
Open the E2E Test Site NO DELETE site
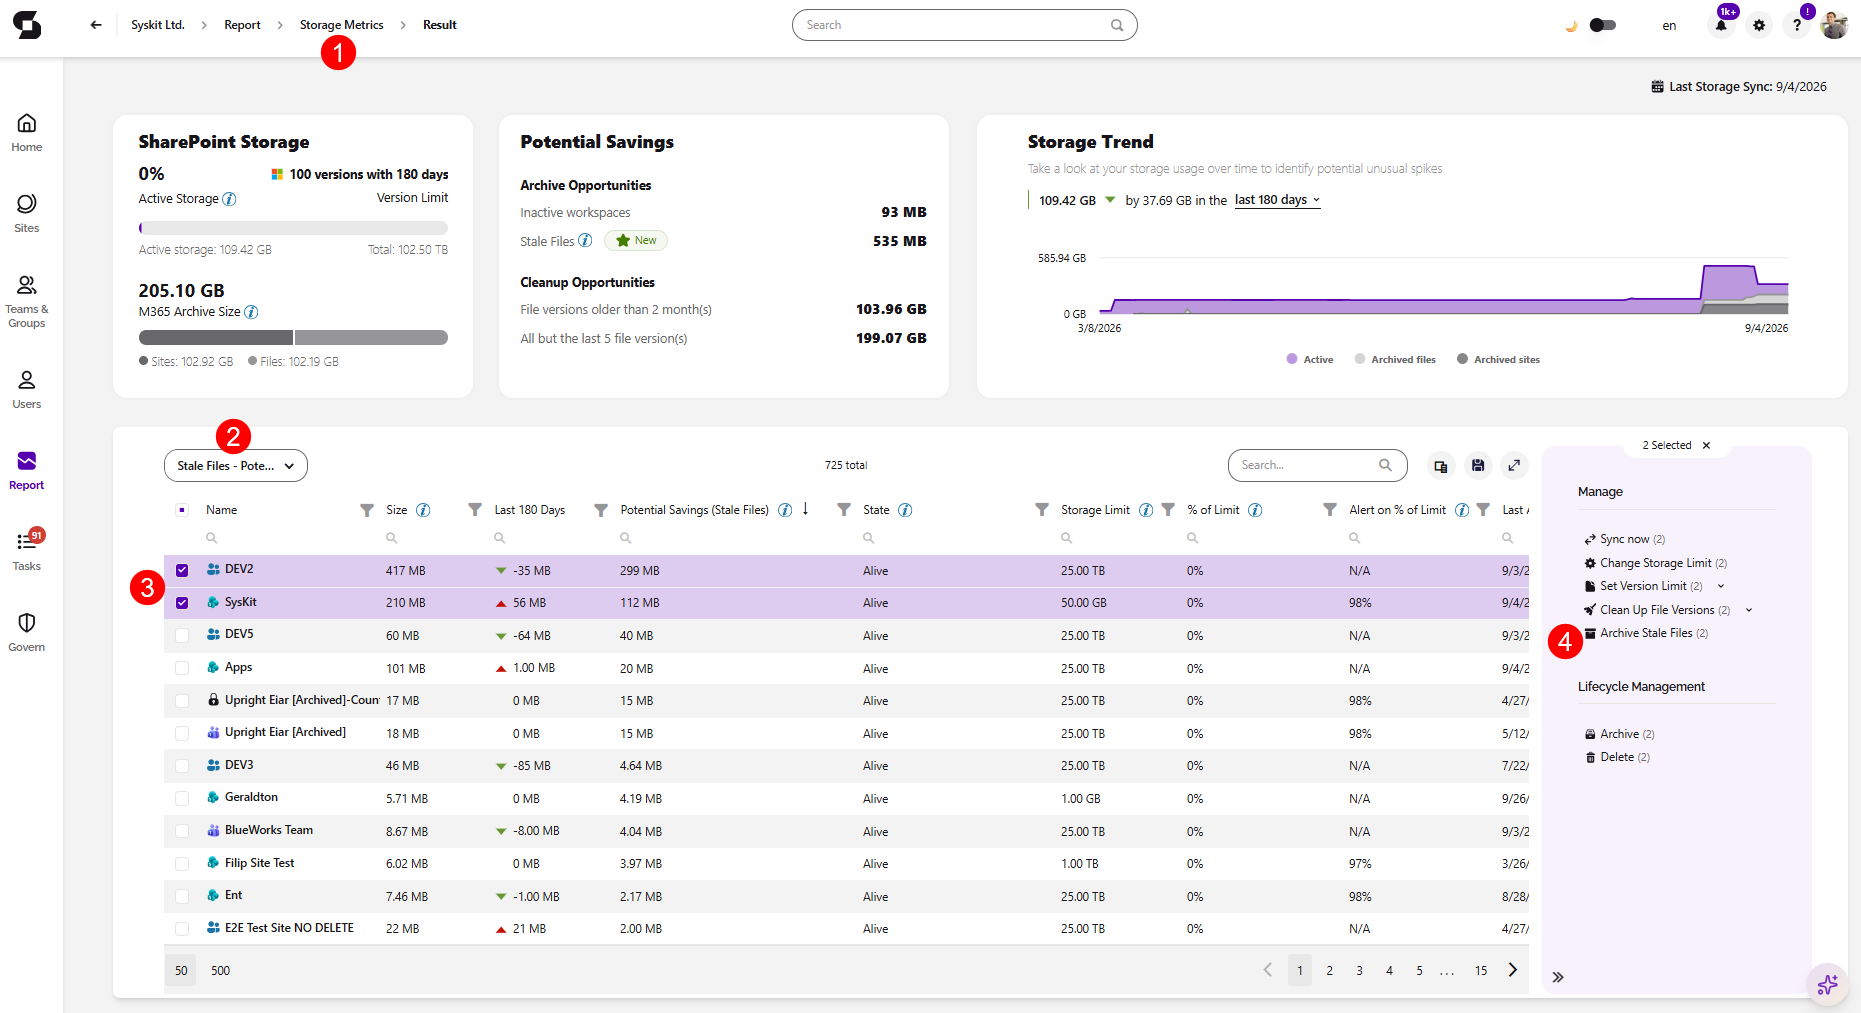click(289, 928)
